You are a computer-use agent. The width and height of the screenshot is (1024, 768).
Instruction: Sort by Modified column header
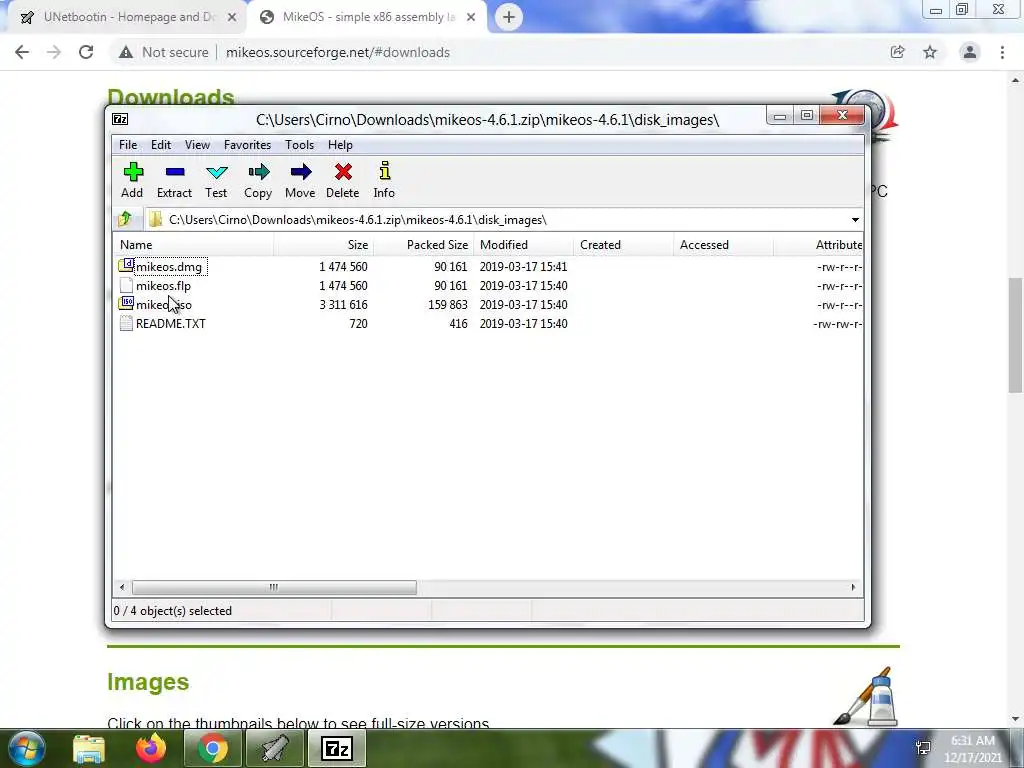pos(523,245)
